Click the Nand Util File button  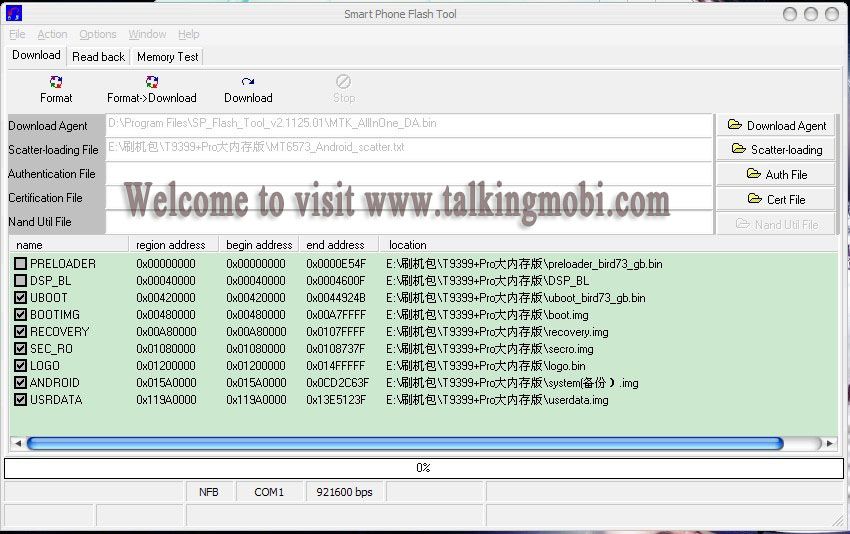(x=776, y=224)
